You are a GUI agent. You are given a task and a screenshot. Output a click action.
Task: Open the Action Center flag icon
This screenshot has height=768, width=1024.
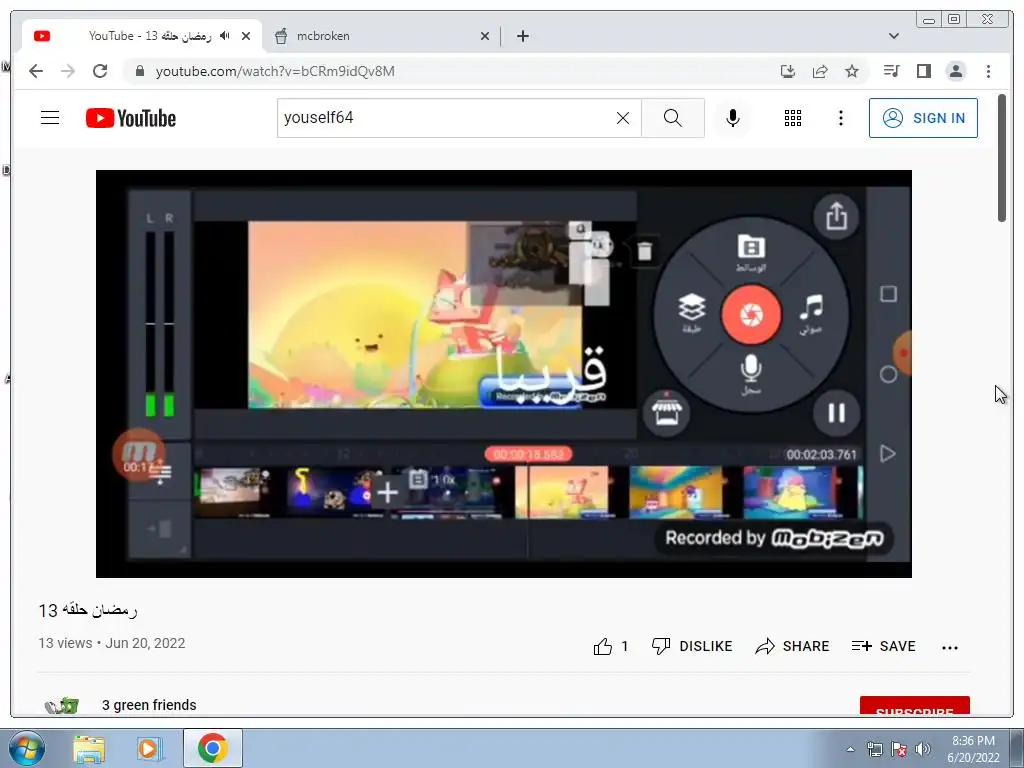click(899, 749)
